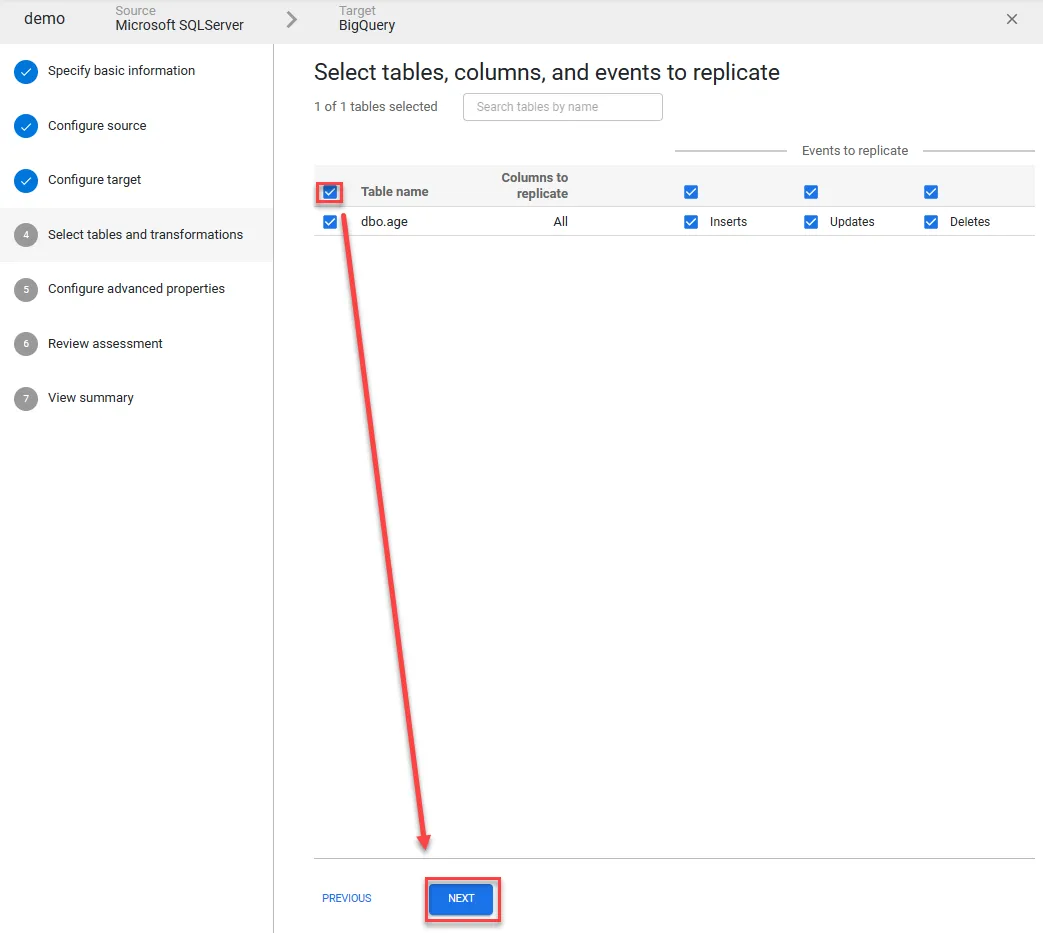
Task: Select tables and transformations step
Action: tap(145, 235)
